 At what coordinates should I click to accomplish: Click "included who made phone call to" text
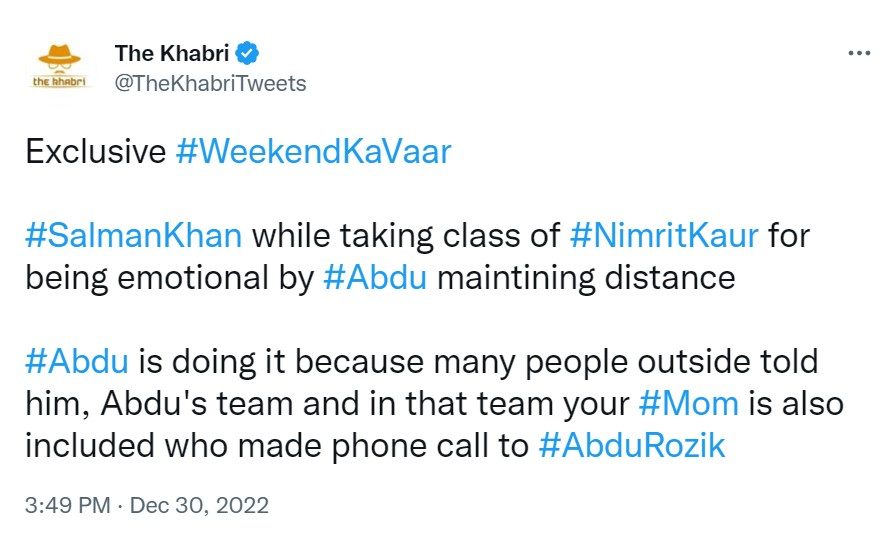(x=276, y=445)
